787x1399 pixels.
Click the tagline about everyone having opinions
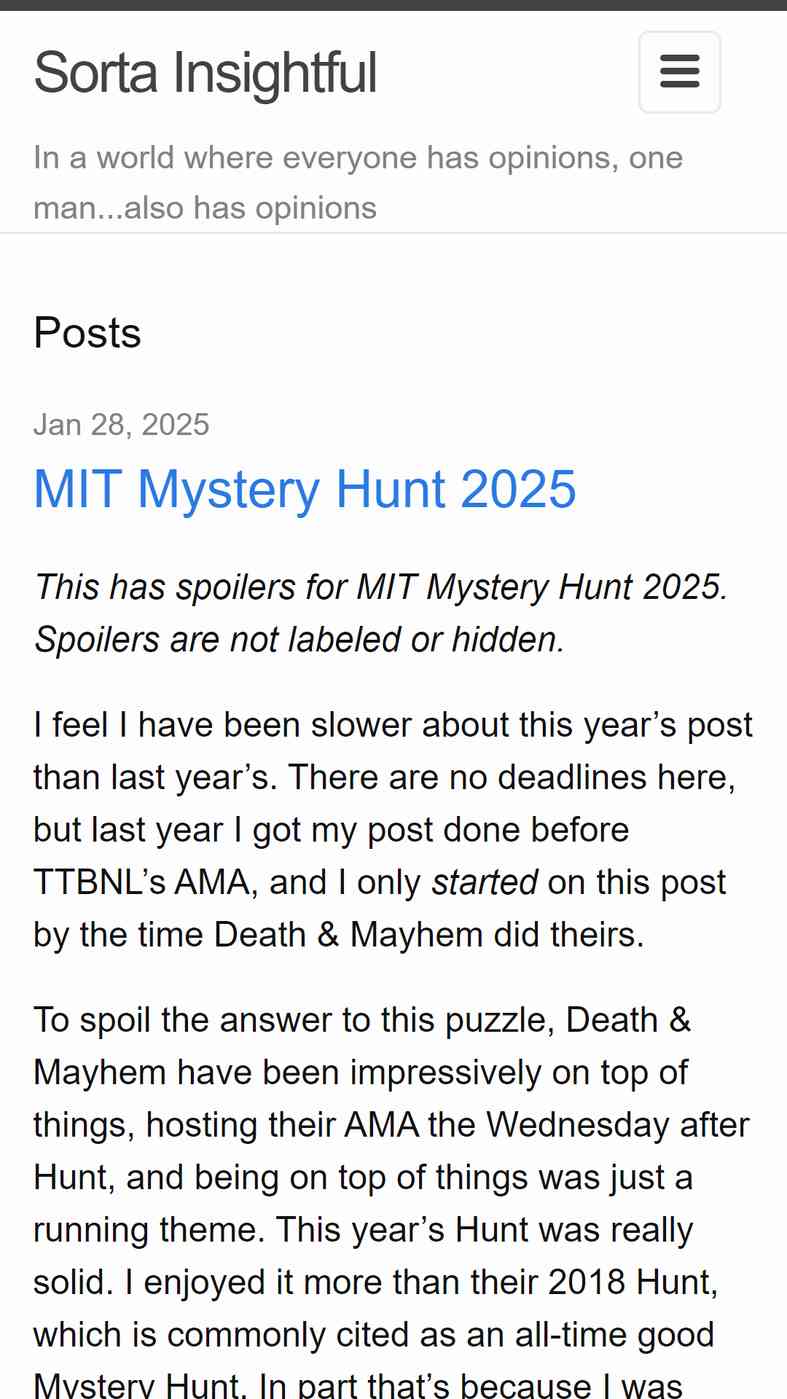point(358,182)
